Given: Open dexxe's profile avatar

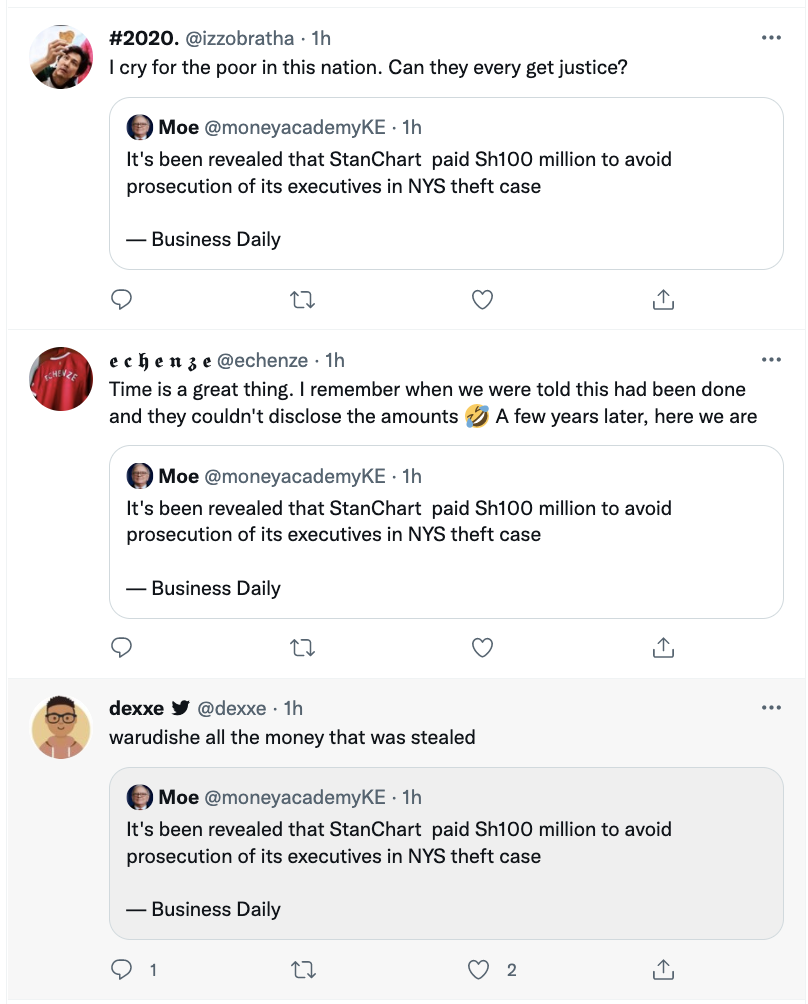Looking at the screenshot, I should click(x=62, y=727).
